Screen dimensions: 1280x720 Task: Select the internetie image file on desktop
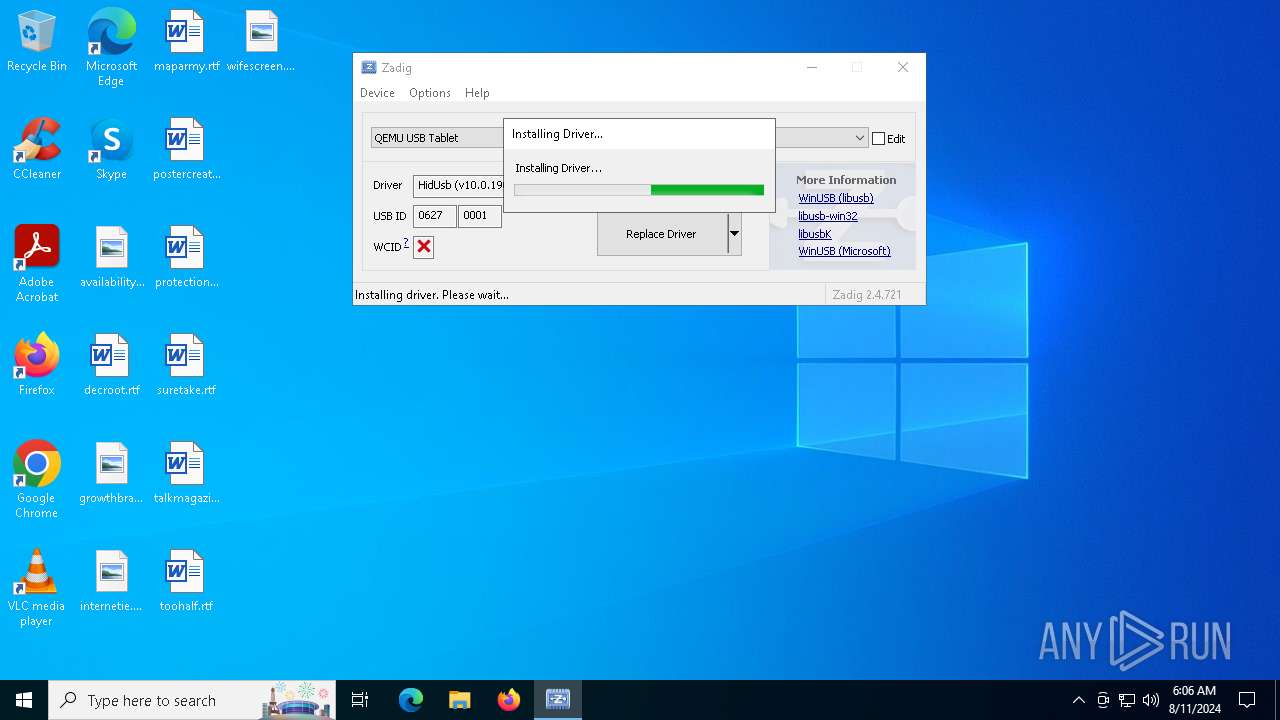click(111, 582)
